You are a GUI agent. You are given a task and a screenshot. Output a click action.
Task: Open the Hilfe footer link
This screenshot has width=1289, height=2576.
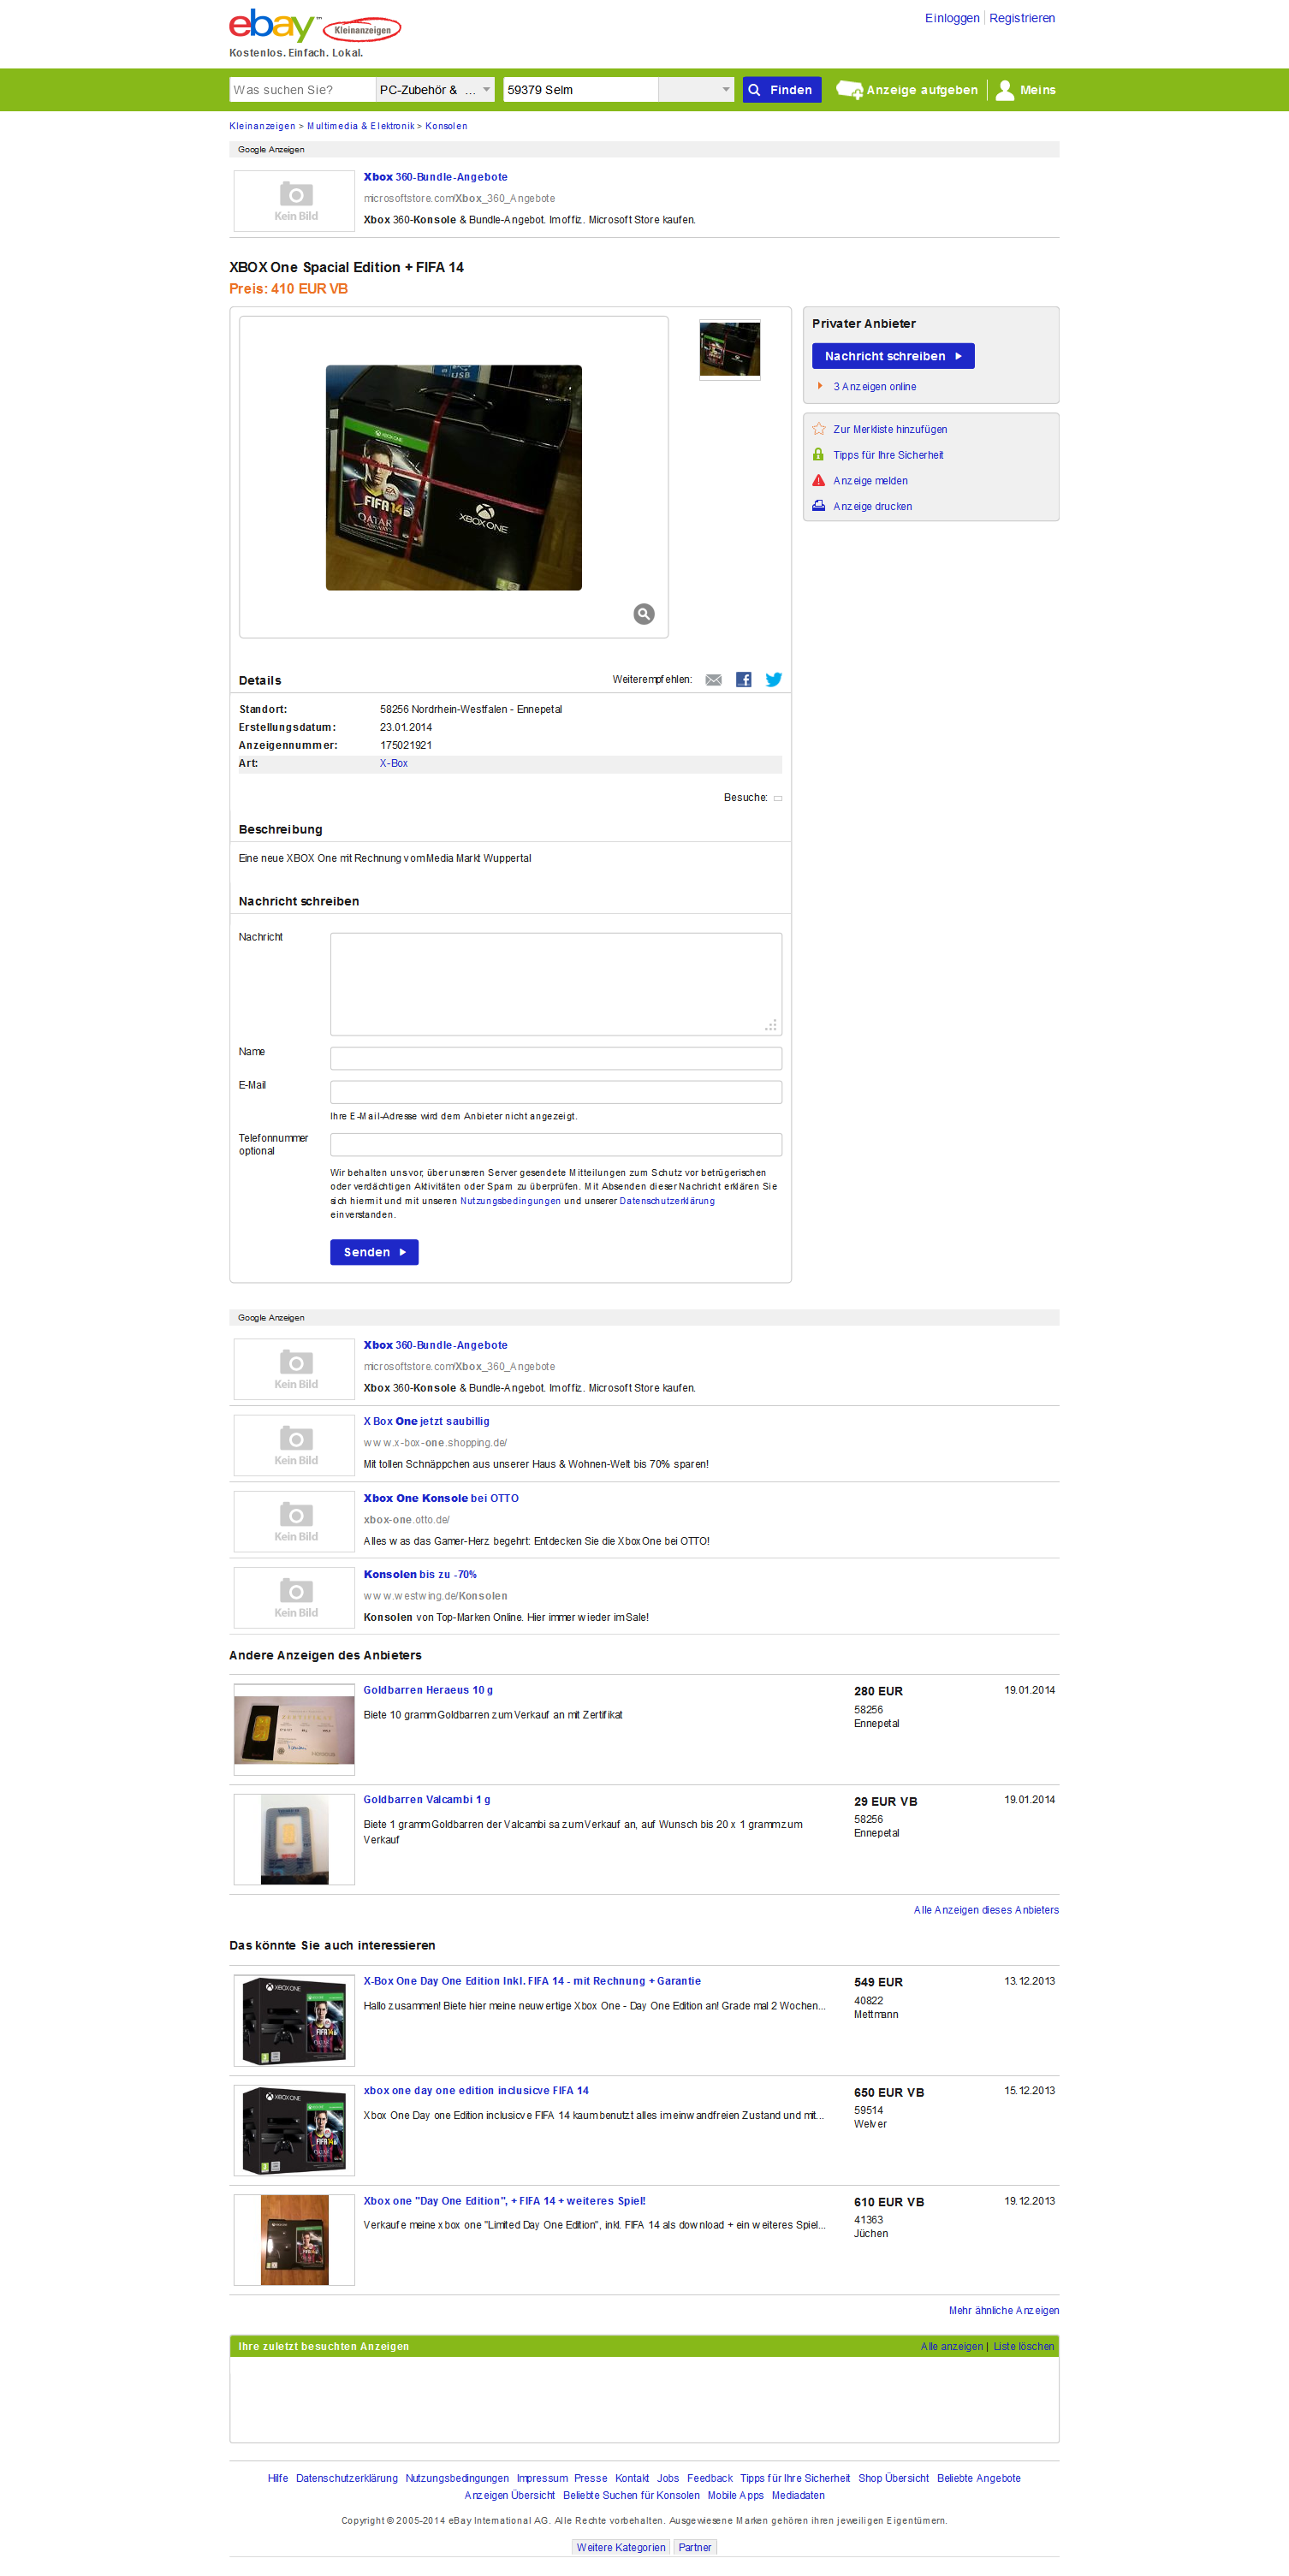tap(278, 2478)
